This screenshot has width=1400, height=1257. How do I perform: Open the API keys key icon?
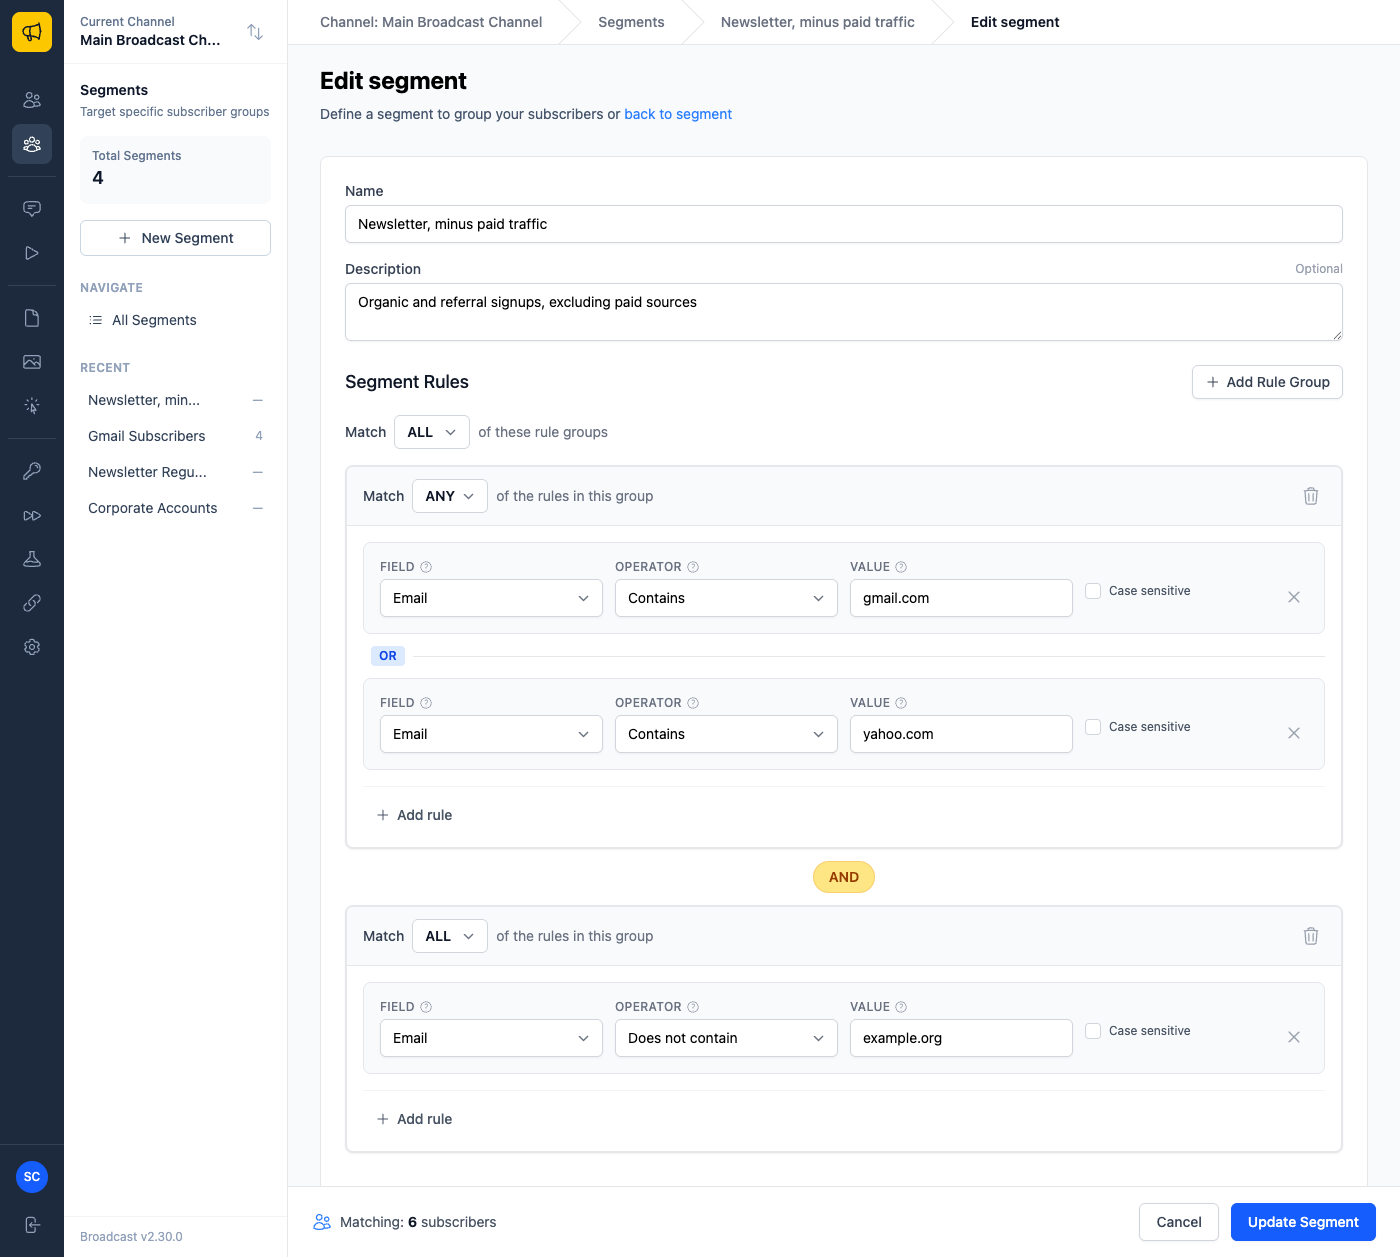point(32,471)
